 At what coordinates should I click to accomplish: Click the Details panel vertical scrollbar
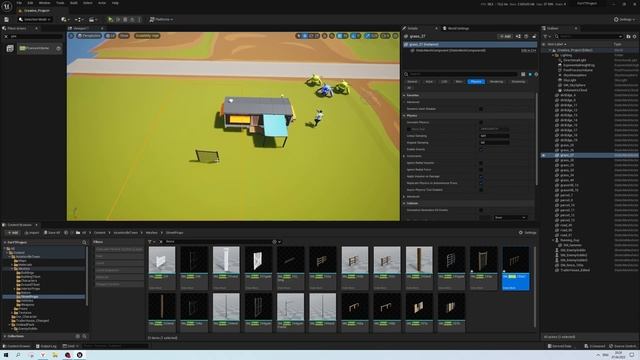tap(536, 139)
